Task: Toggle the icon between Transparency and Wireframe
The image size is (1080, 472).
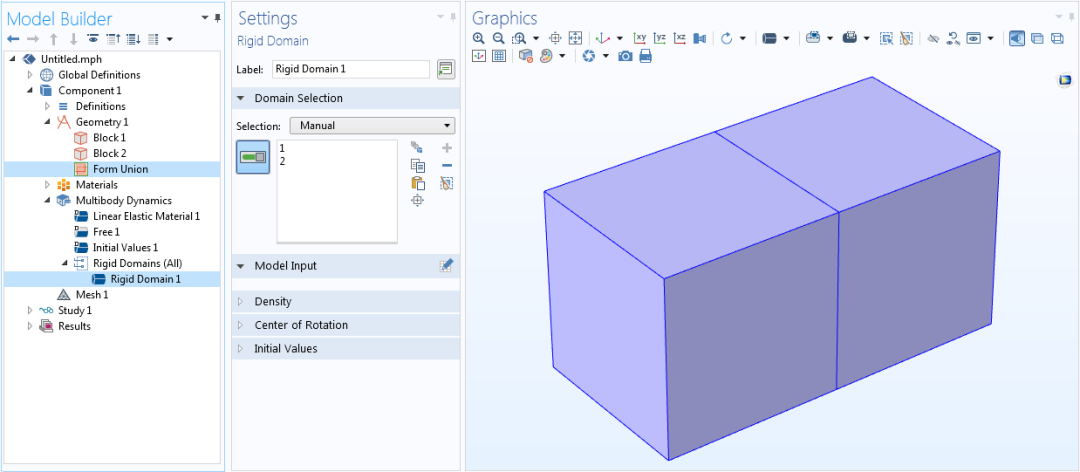Action: (x=1037, y=39)
